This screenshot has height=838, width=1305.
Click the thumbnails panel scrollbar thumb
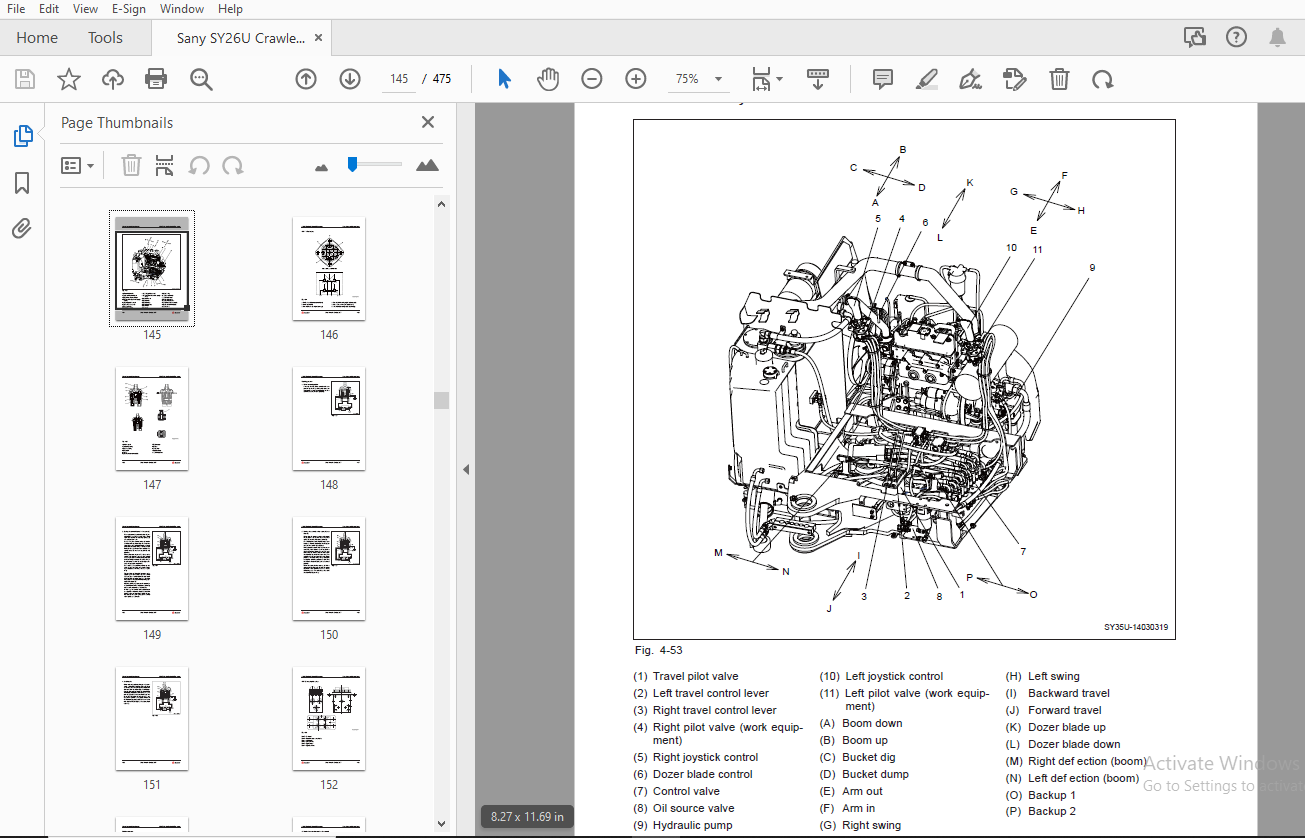tap(441, 400)
